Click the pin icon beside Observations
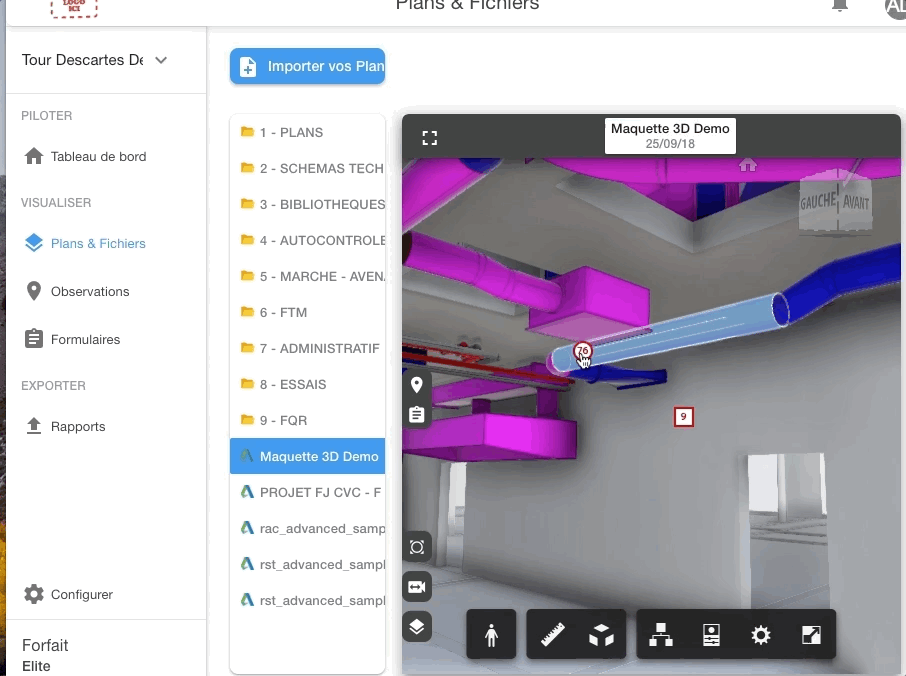Screen dimensions: 906x676 34,291
